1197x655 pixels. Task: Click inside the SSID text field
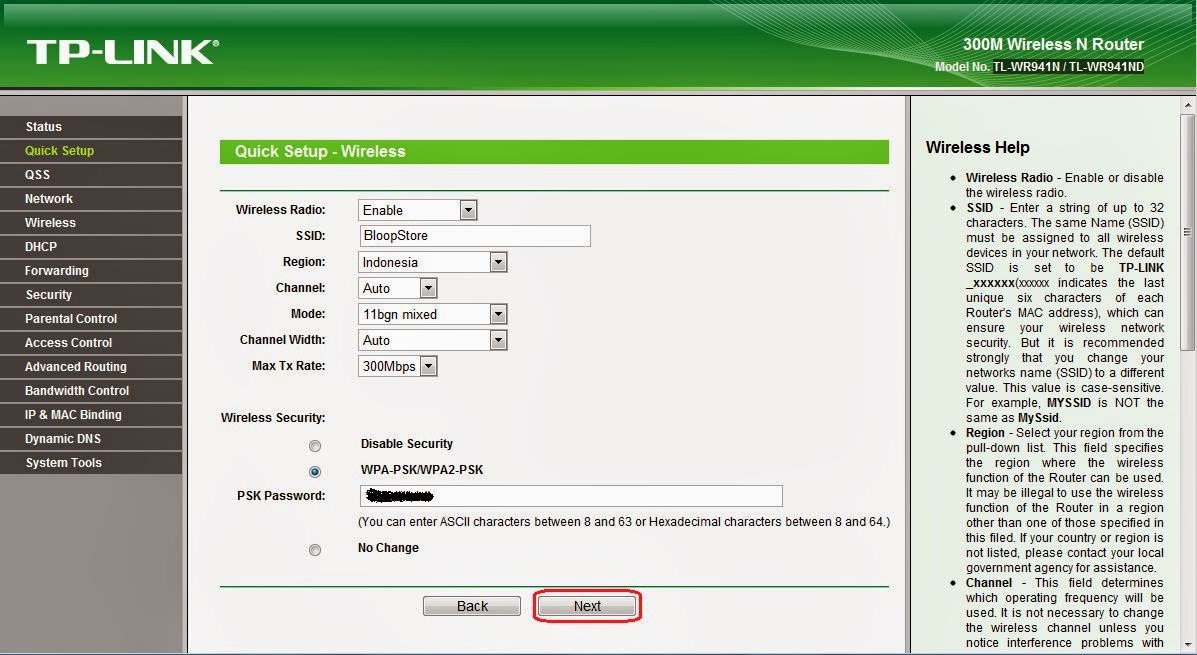coord(474,235)
